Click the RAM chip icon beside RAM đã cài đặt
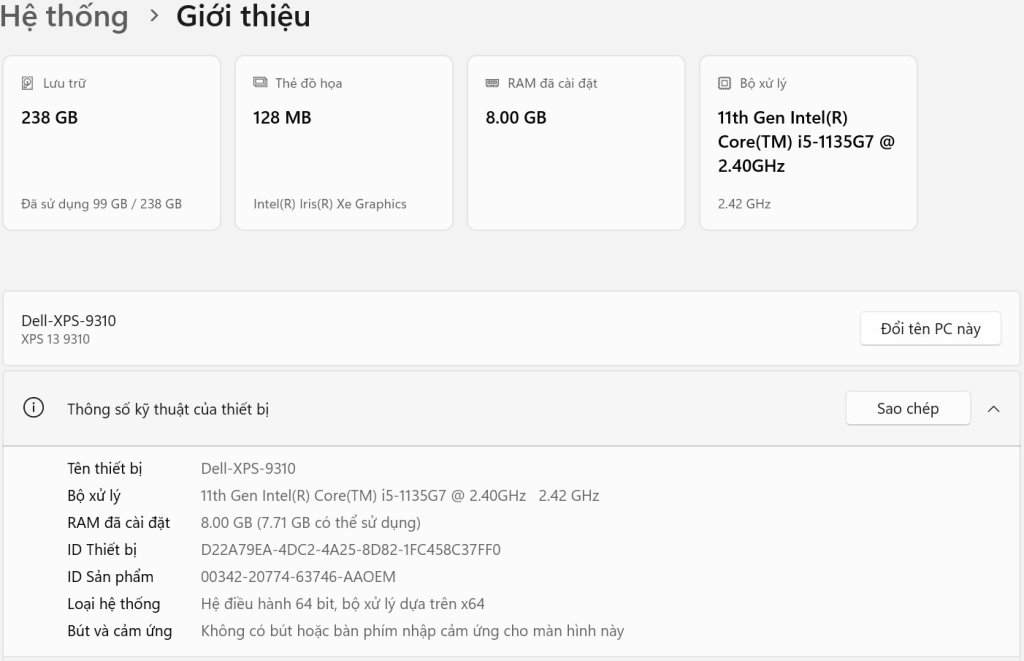The width and height of the screenshot is (1024, 661). pyautogui.click(x=492, y=83)
